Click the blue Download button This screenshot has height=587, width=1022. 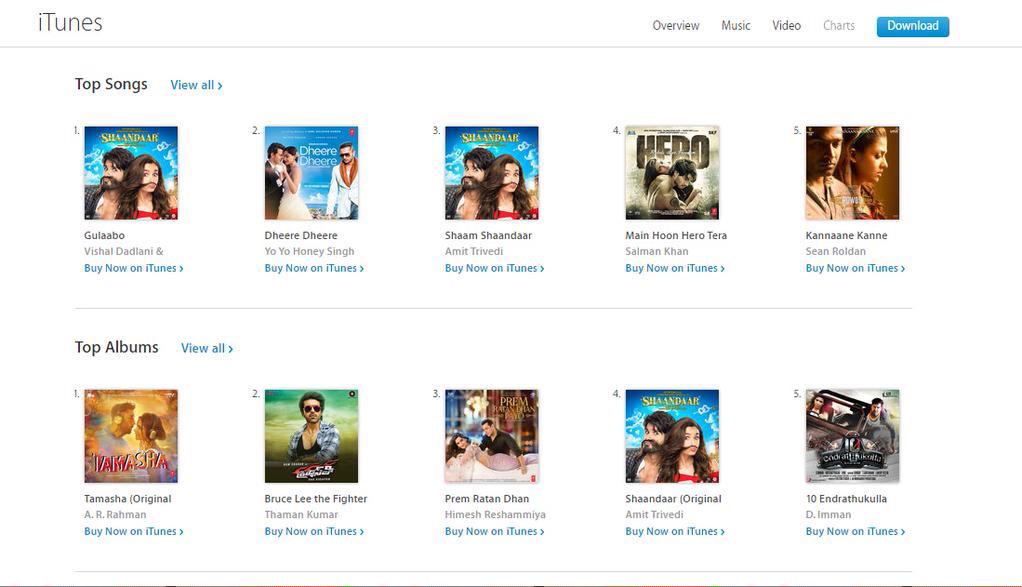coord(912,26)
